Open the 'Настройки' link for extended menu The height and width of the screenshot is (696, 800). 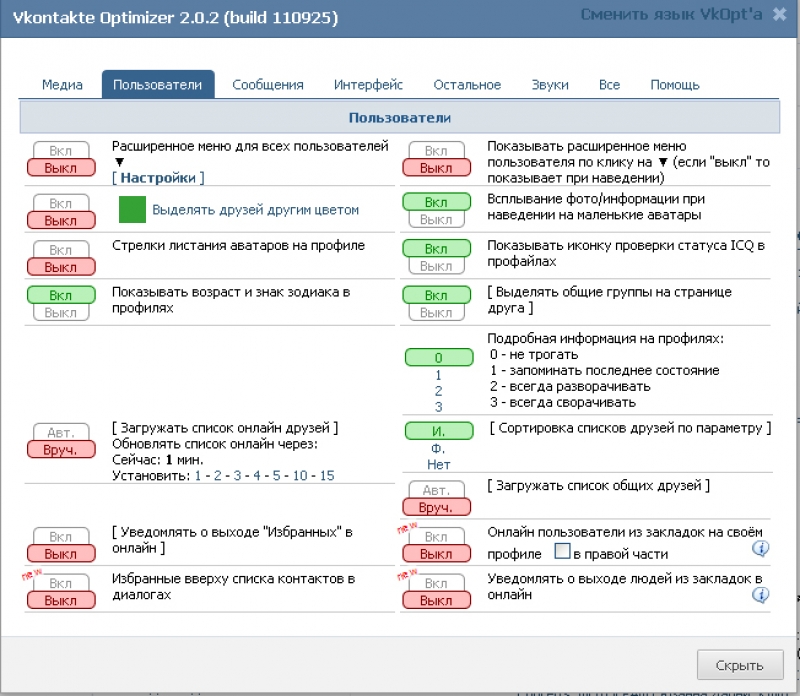coord(158,178)
